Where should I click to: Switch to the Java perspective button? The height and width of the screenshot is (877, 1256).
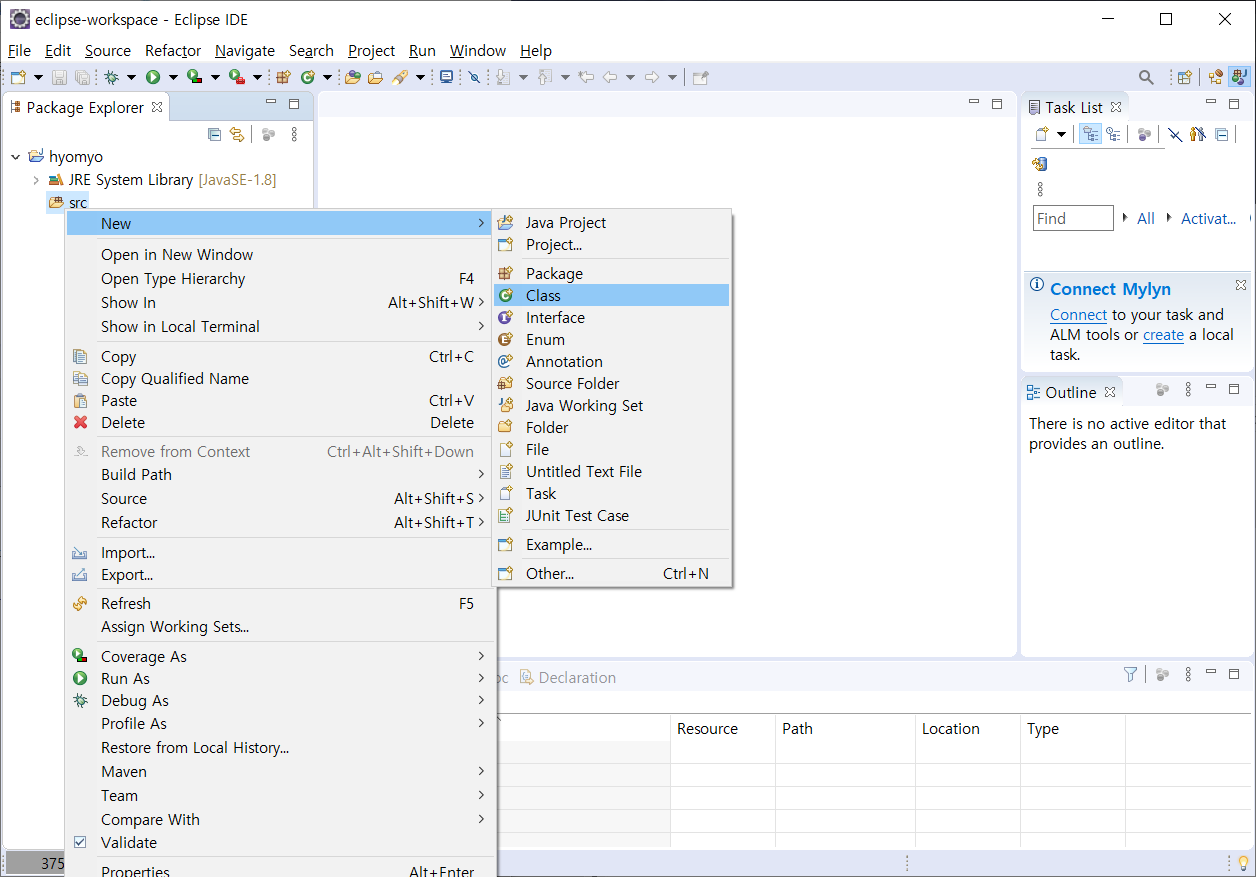click(1240, 77)
